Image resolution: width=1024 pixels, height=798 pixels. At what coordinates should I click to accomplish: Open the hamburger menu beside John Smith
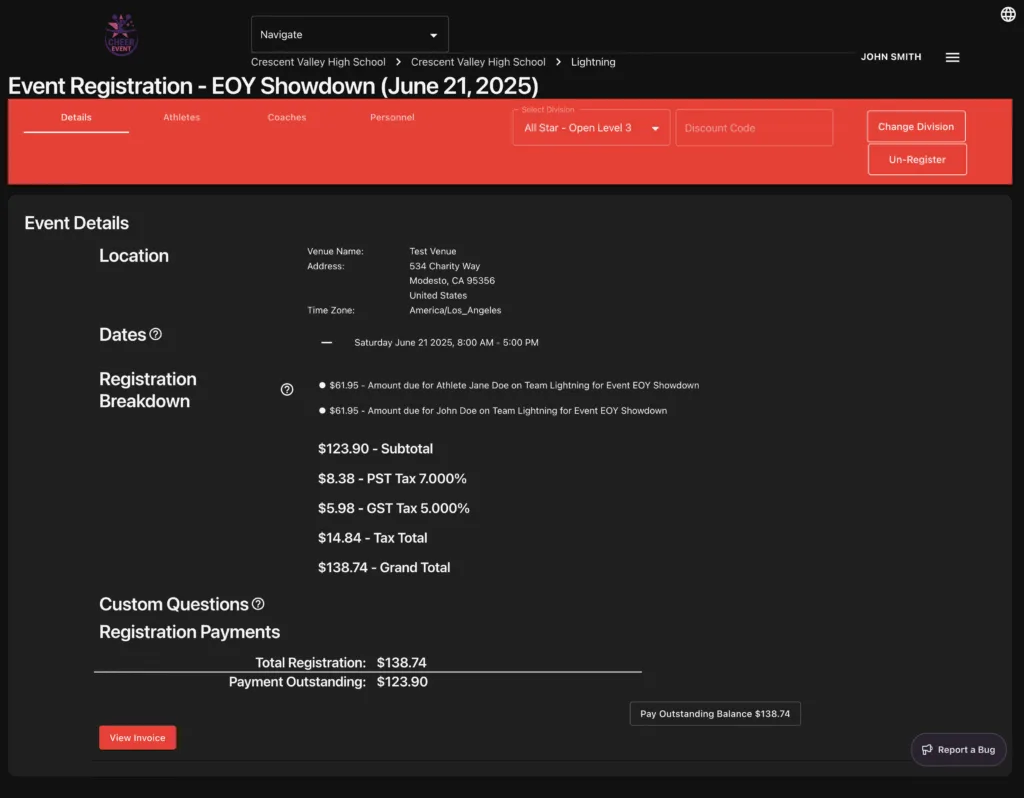pos(952,57)
